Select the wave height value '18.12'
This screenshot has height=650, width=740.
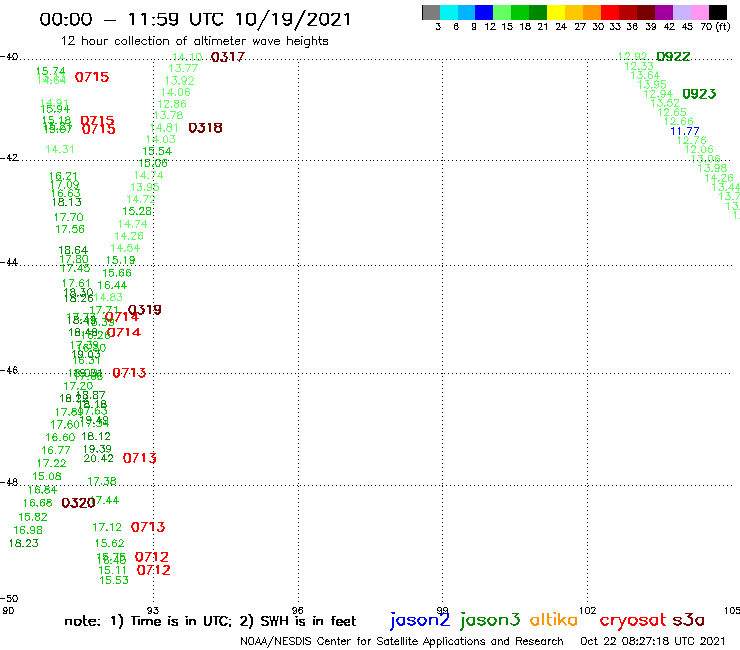[96, 437]
